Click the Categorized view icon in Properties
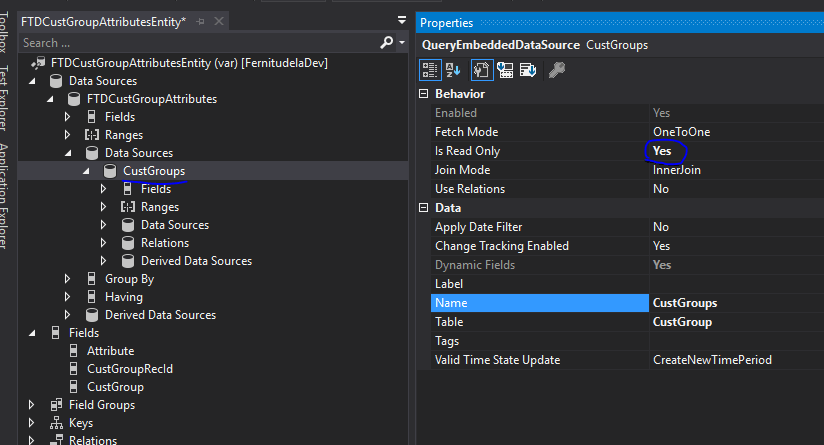The width and height of the screenshot is (824, 445). click(x=430, y=70)
